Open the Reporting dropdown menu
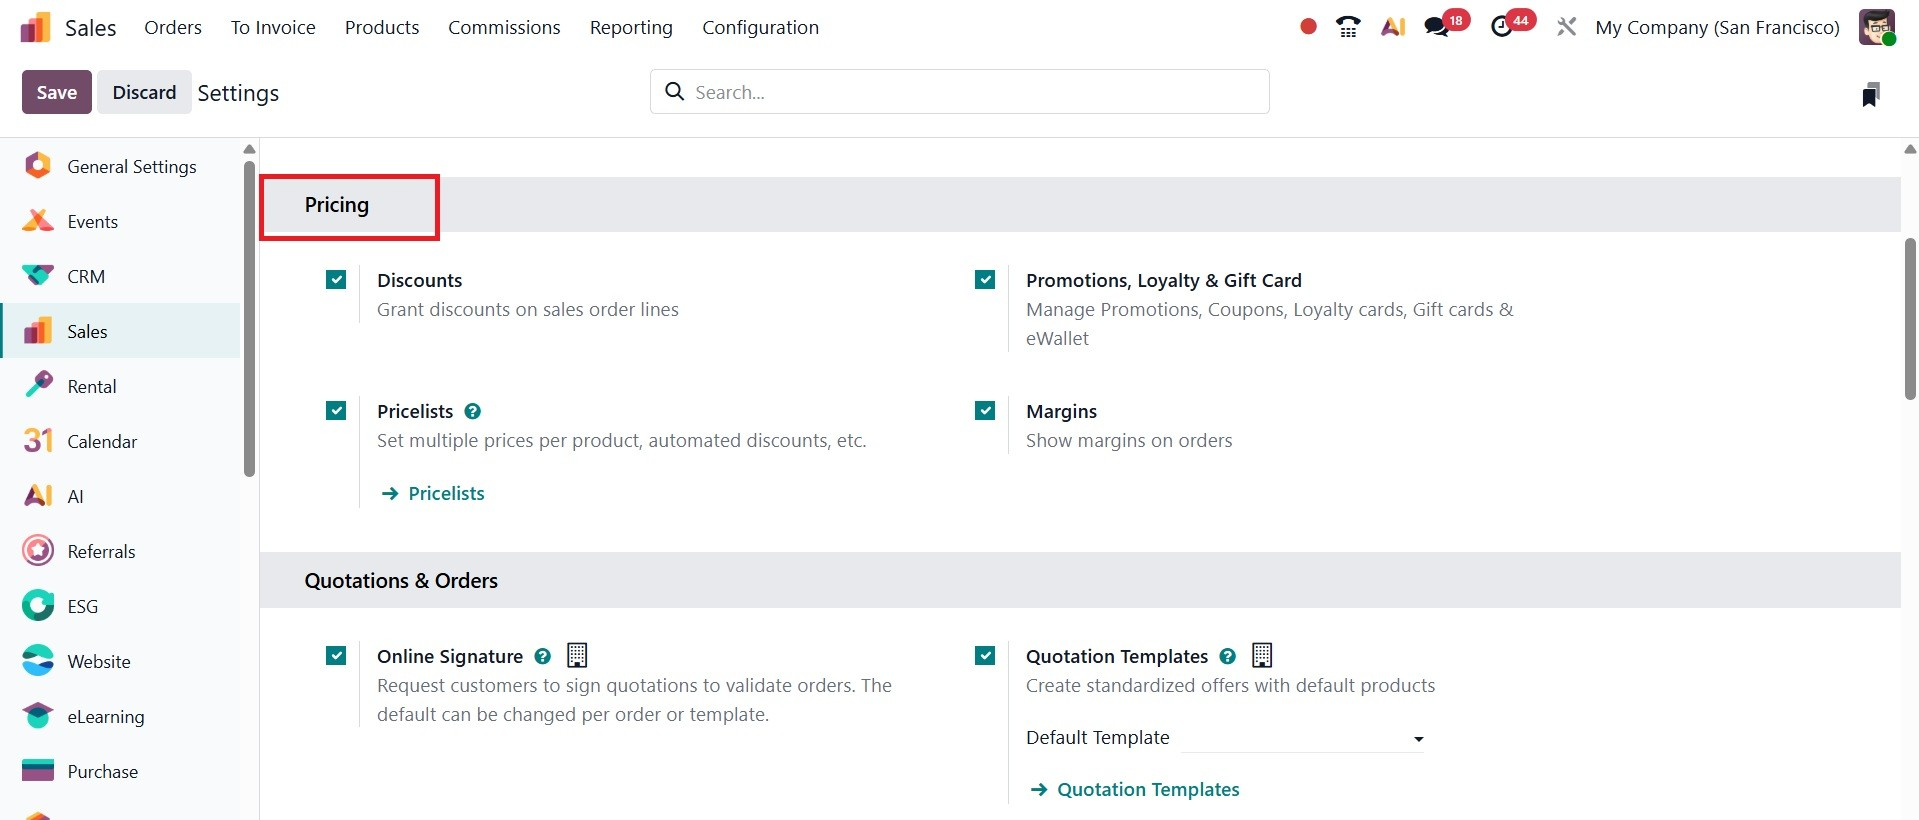Viewport: 1919px width, 820px height. click(631, 27)
